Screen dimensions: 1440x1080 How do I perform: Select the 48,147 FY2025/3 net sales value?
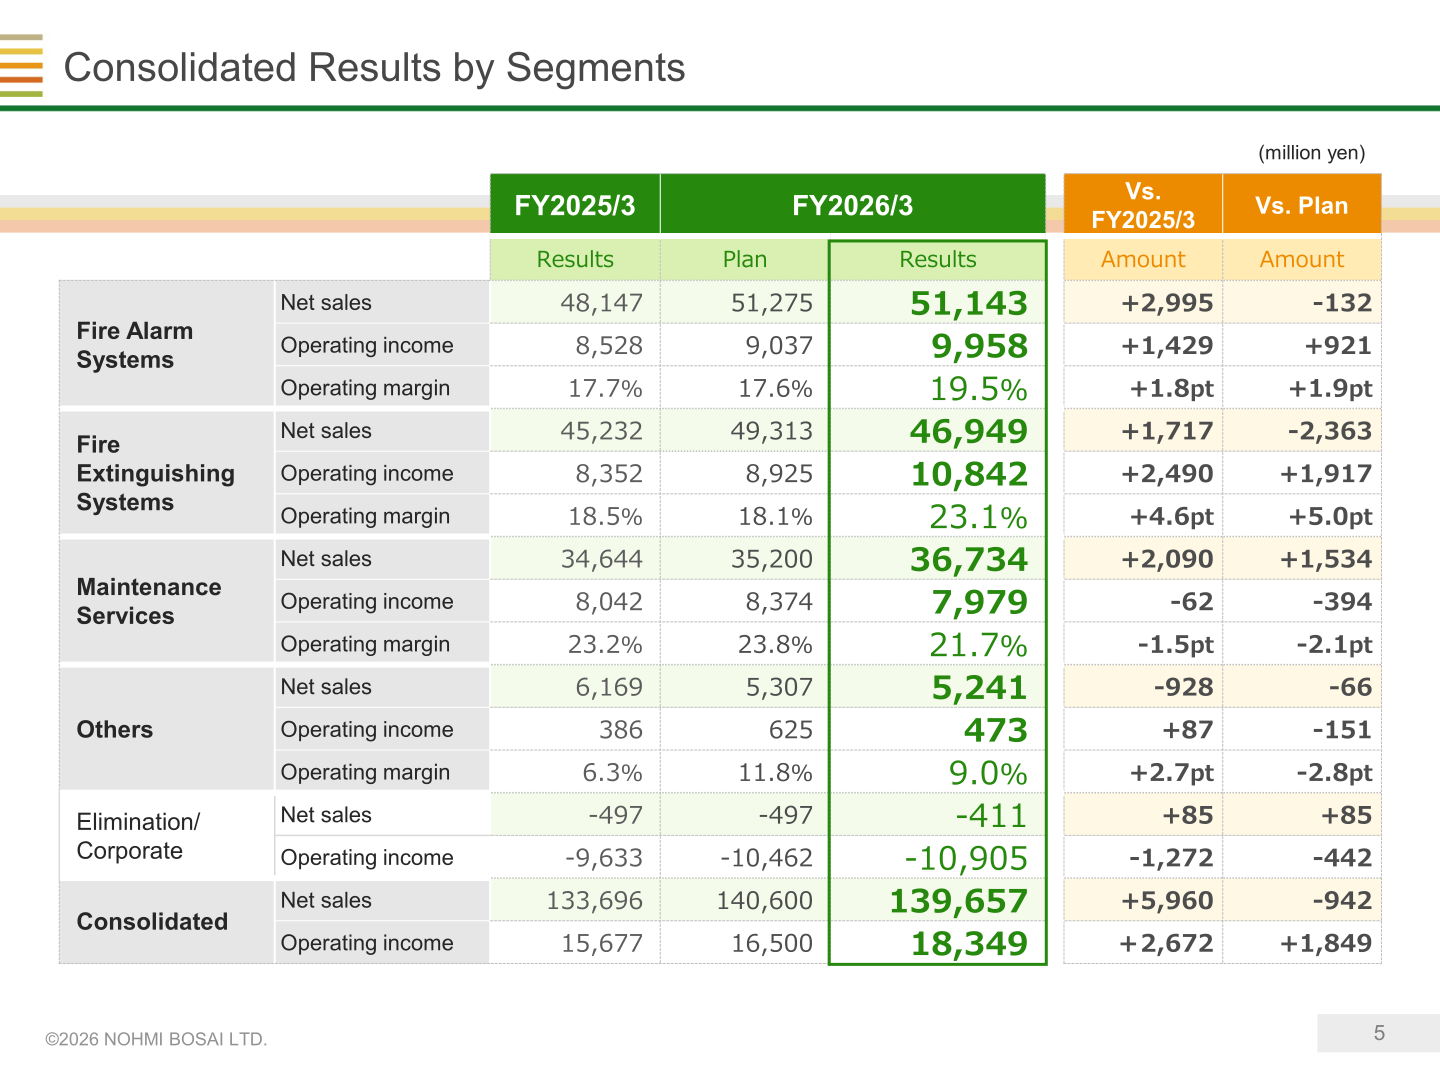coord(602,303)
